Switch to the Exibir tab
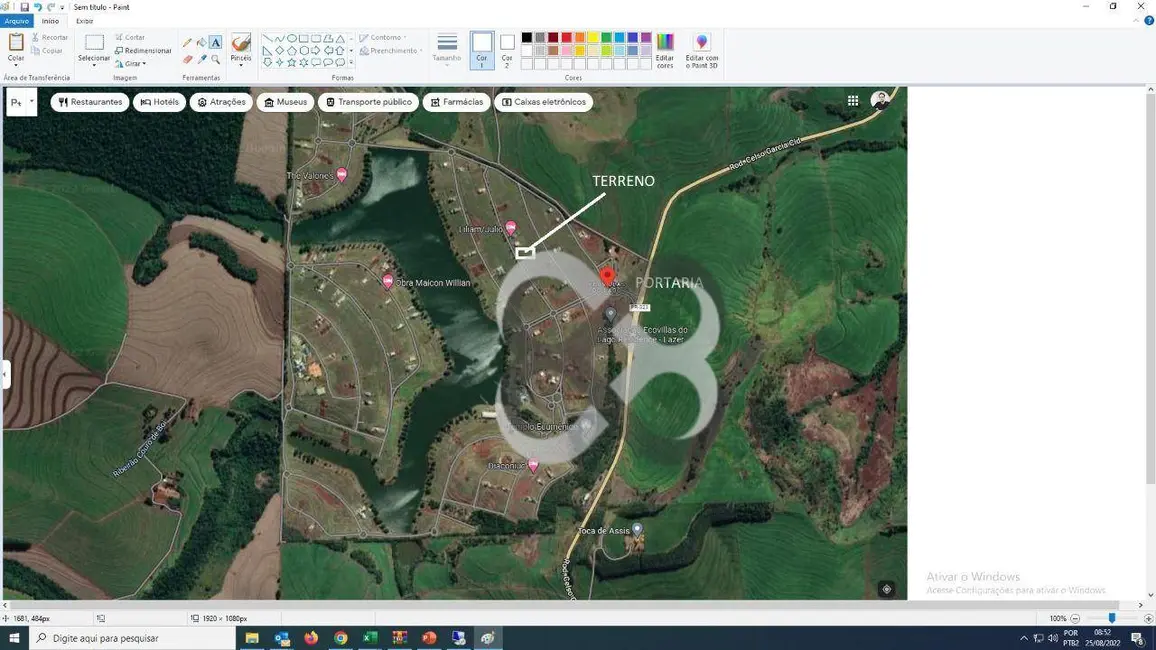 85,21
